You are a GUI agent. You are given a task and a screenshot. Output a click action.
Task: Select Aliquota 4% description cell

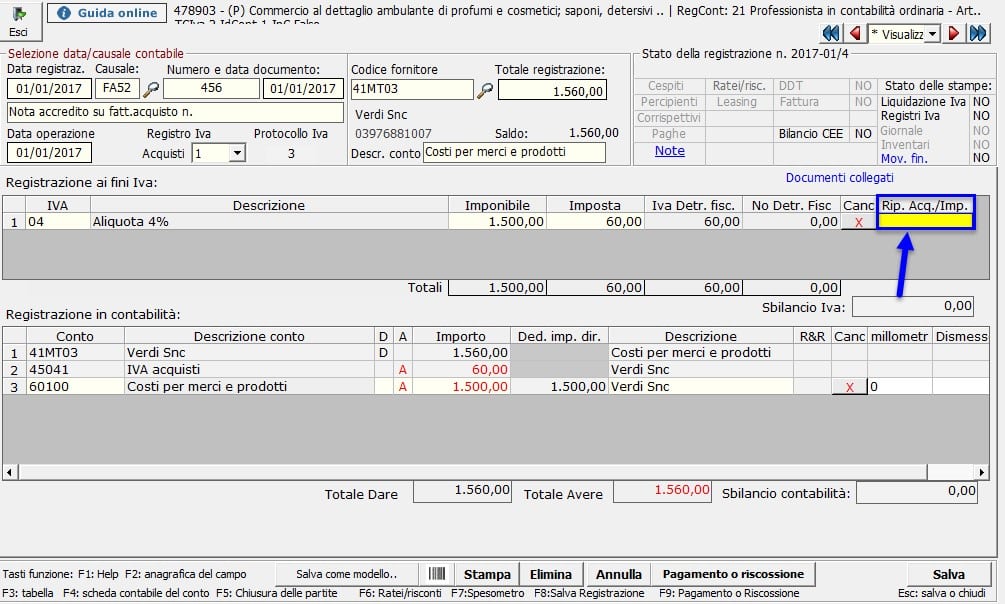pyautogui.click(x=269, y=222)
